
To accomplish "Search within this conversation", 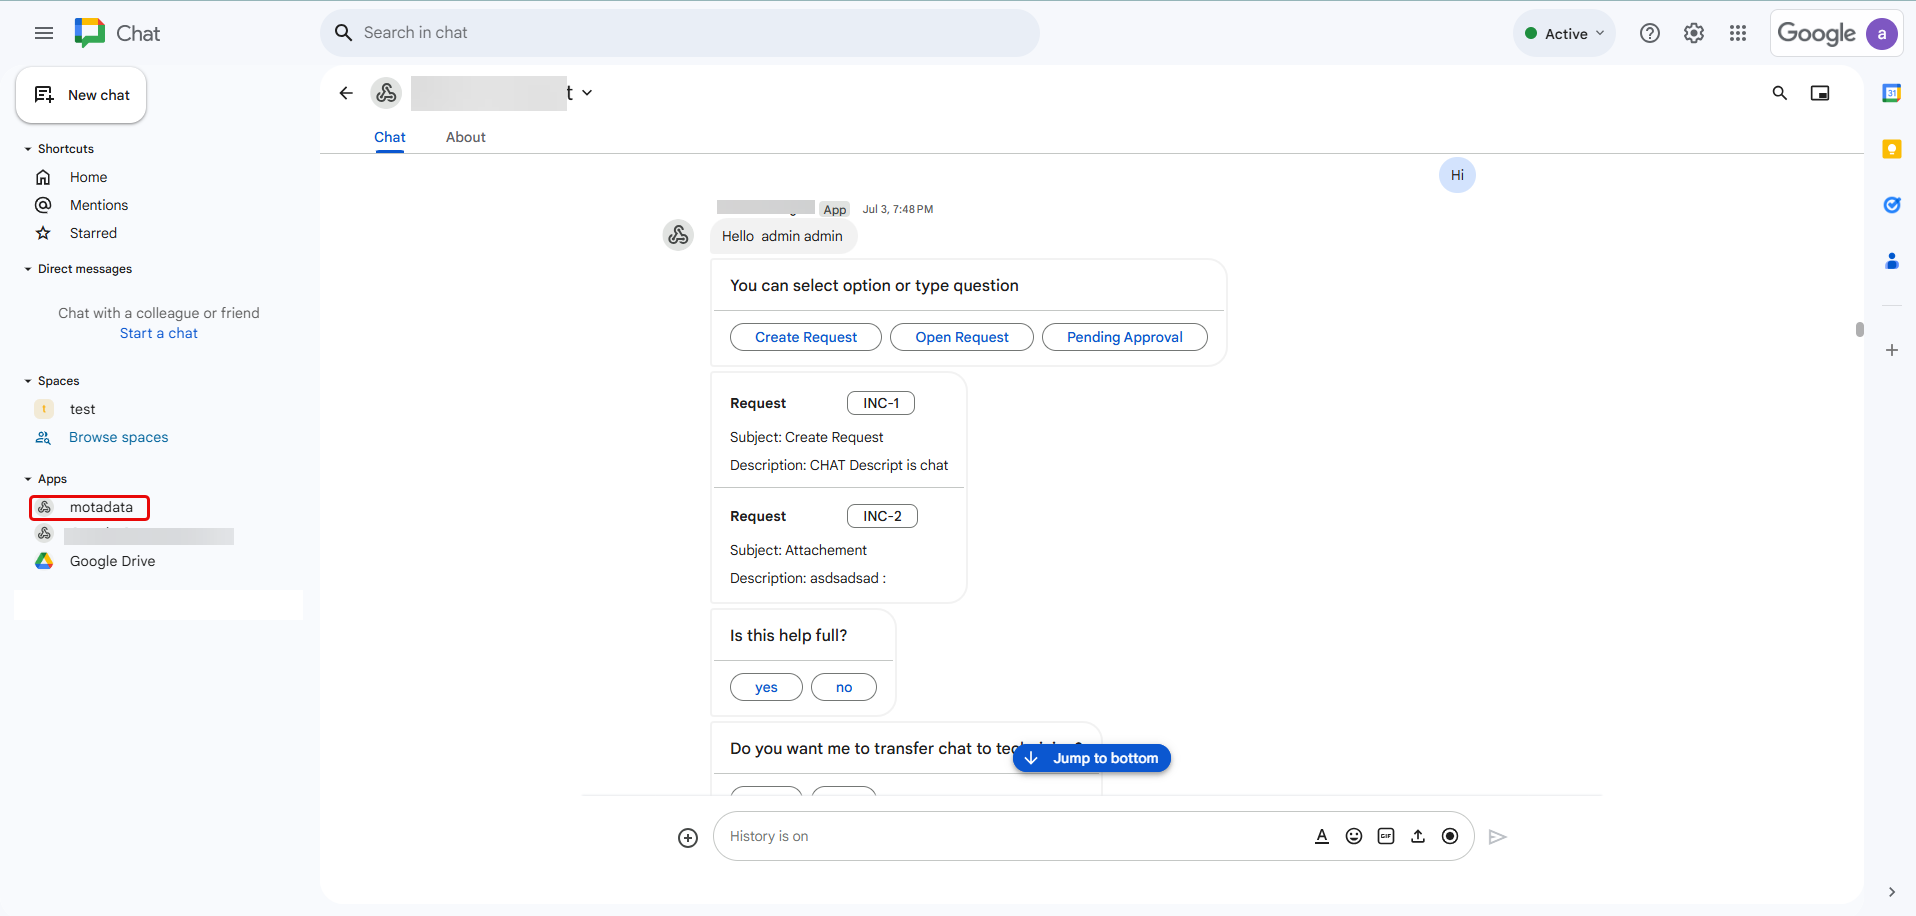I will (x=1779, y=92).
